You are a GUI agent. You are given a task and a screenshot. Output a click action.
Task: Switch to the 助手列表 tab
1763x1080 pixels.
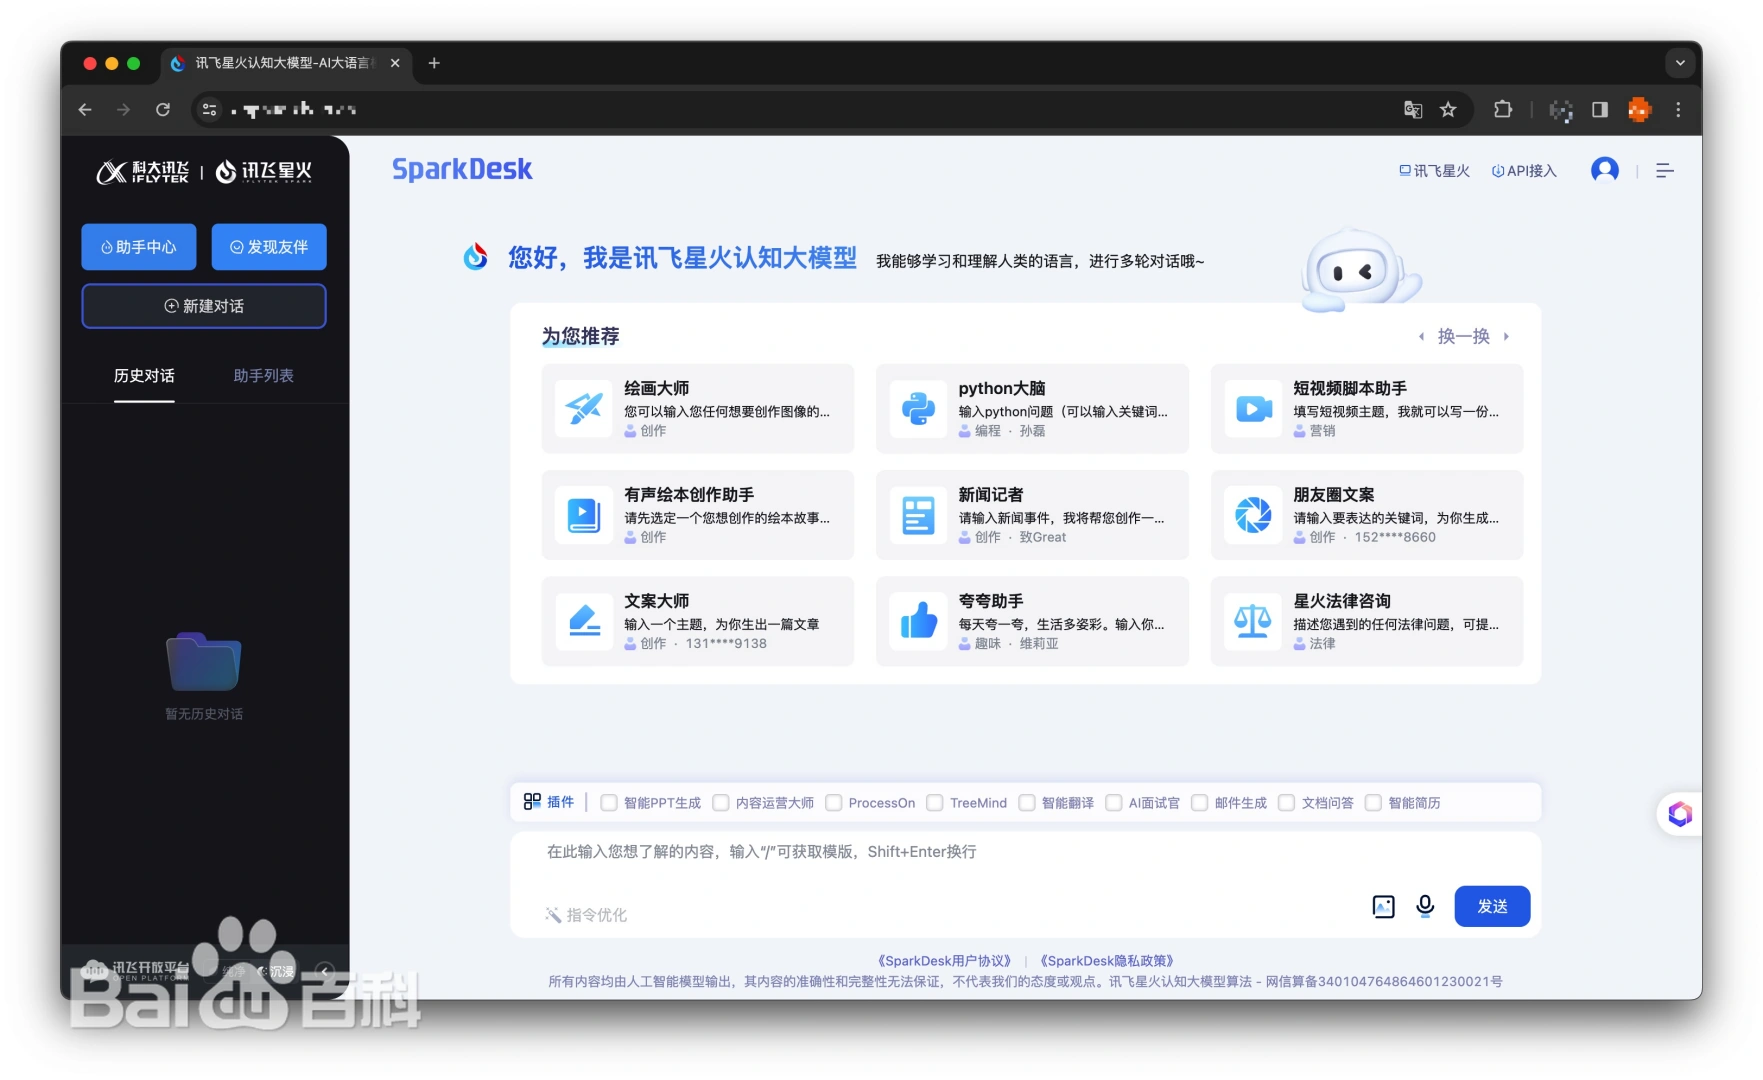coord(264,376)
